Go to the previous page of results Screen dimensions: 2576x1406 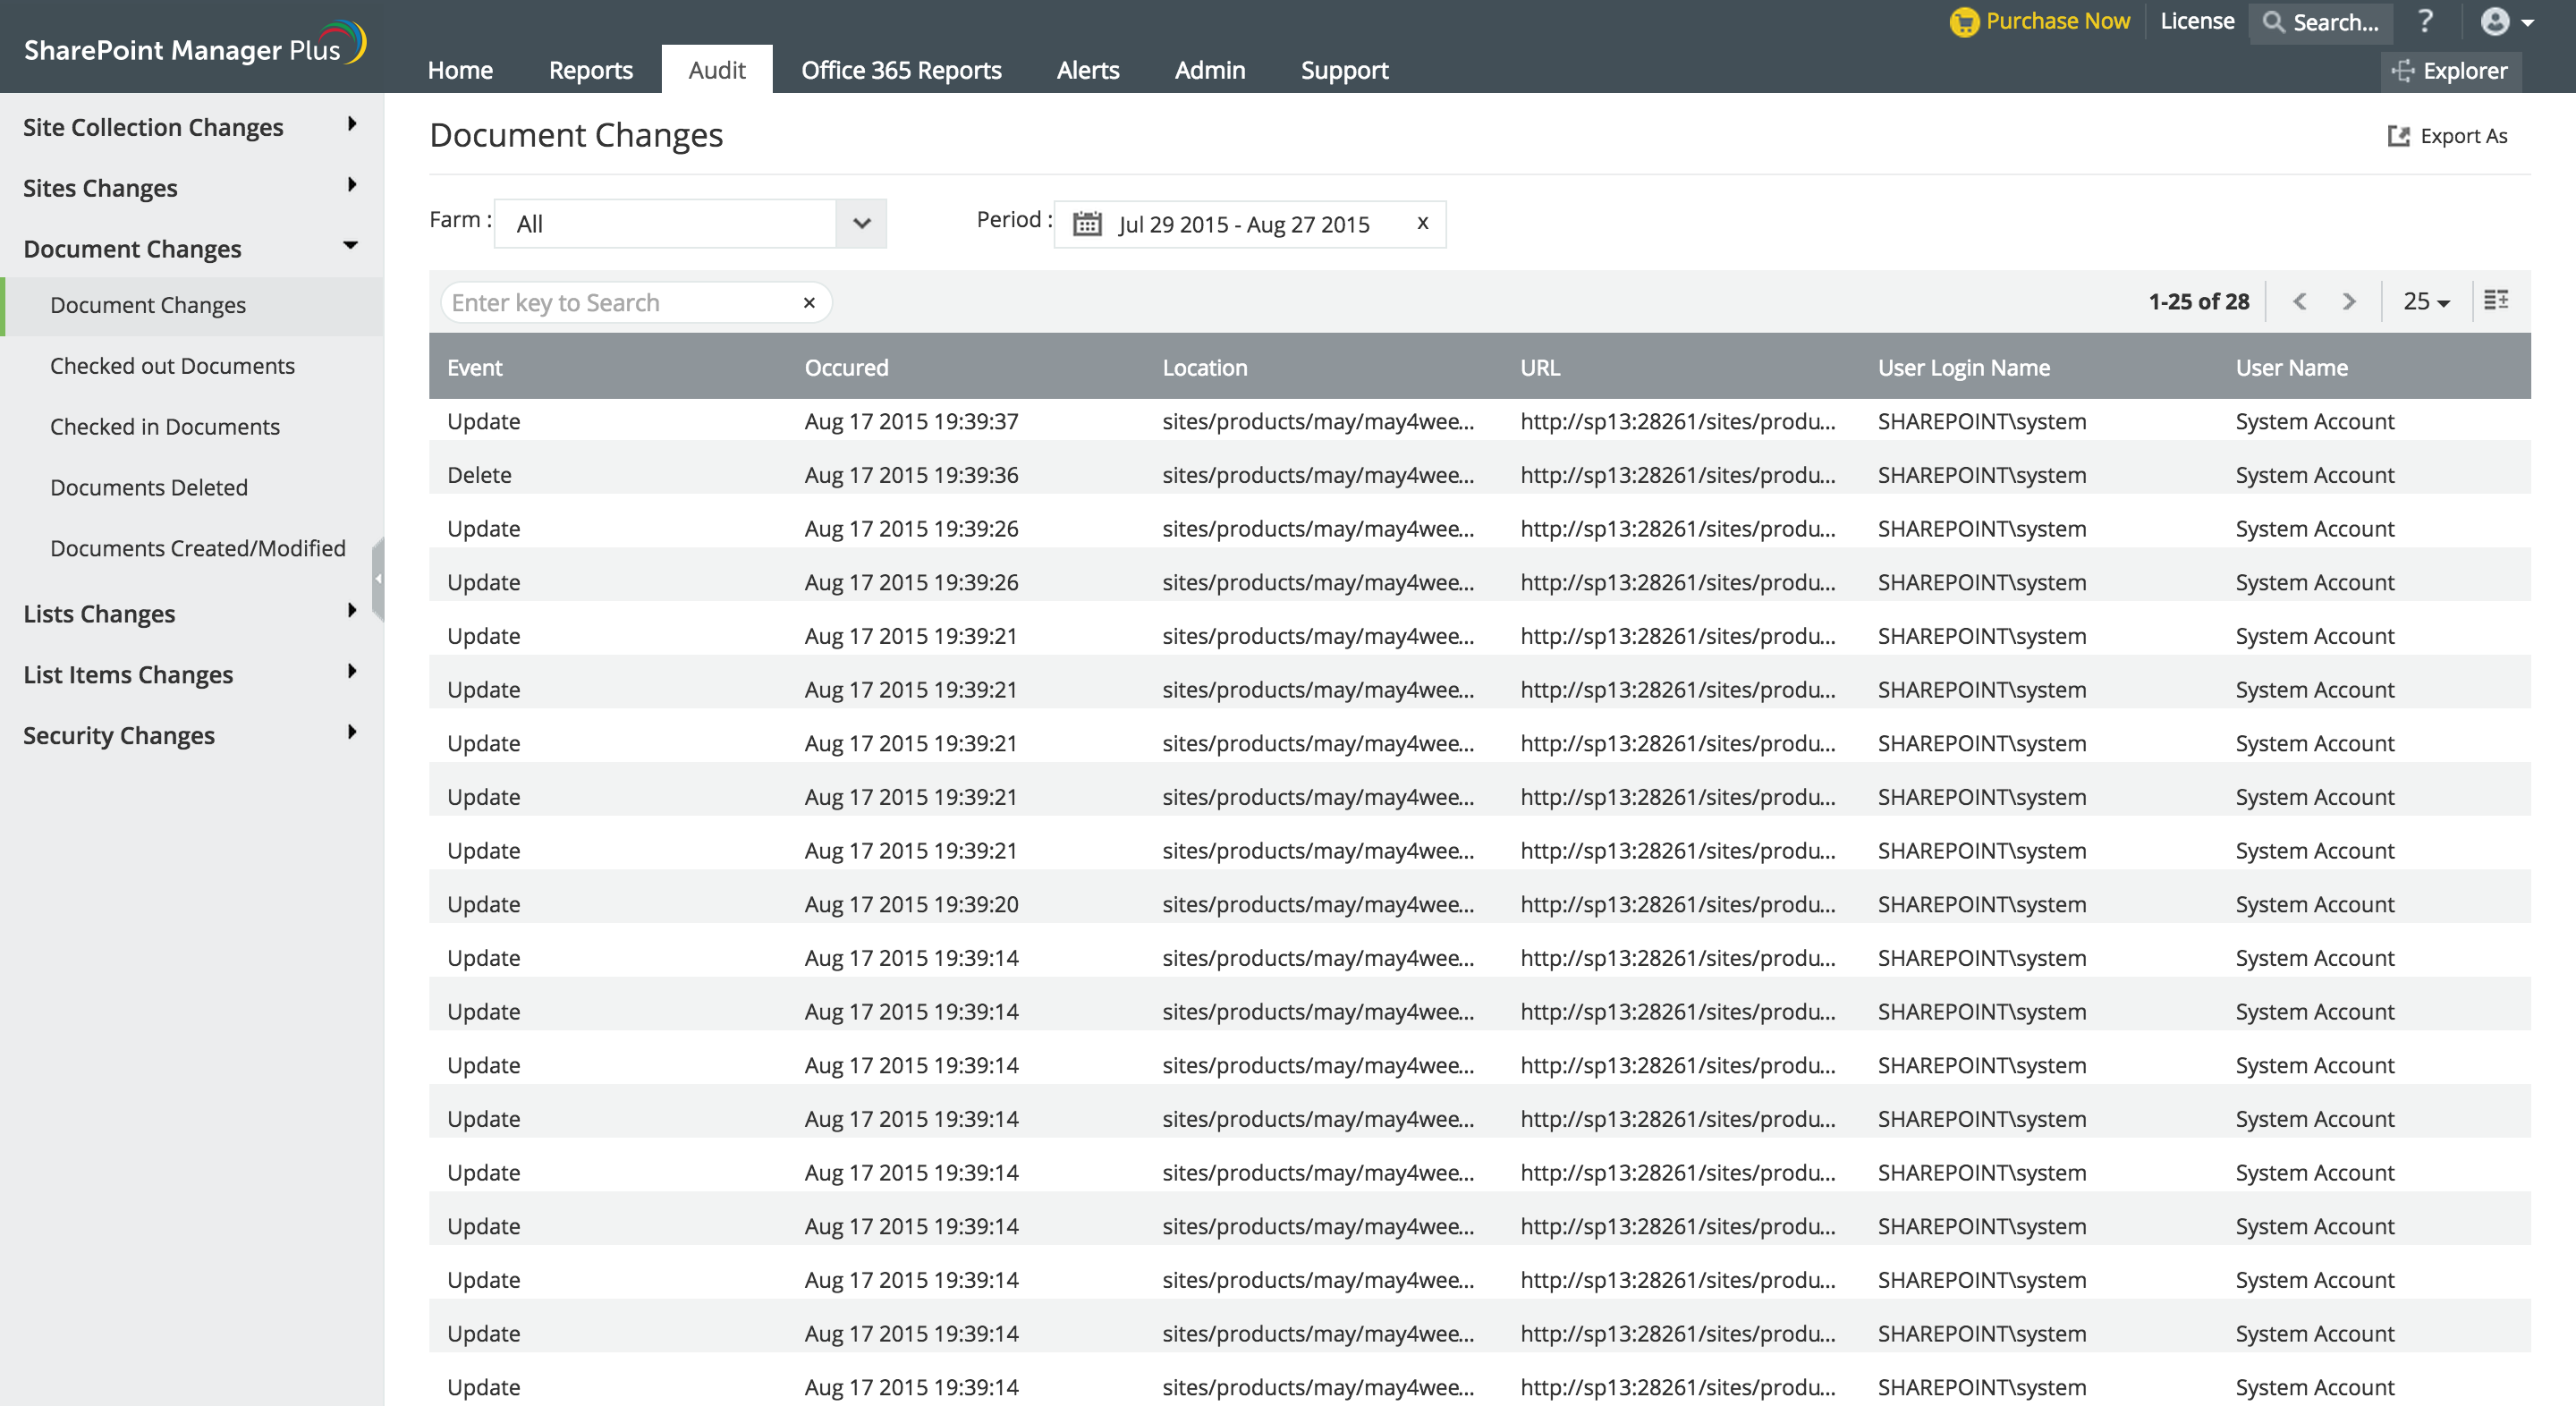pyautogui.click(x=2300, y=301)
